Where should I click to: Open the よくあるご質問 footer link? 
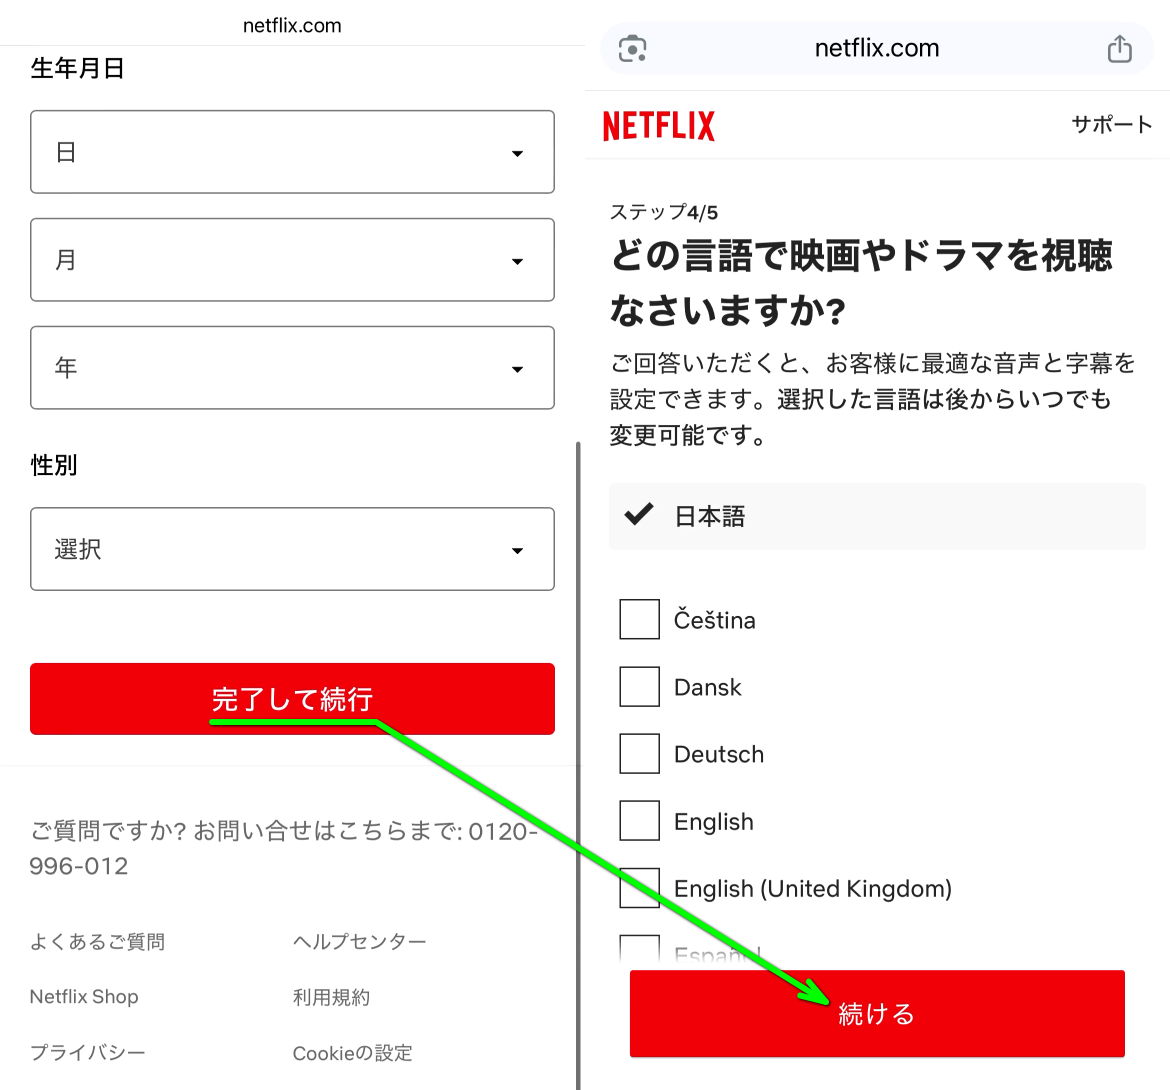(x=97, y=942)
